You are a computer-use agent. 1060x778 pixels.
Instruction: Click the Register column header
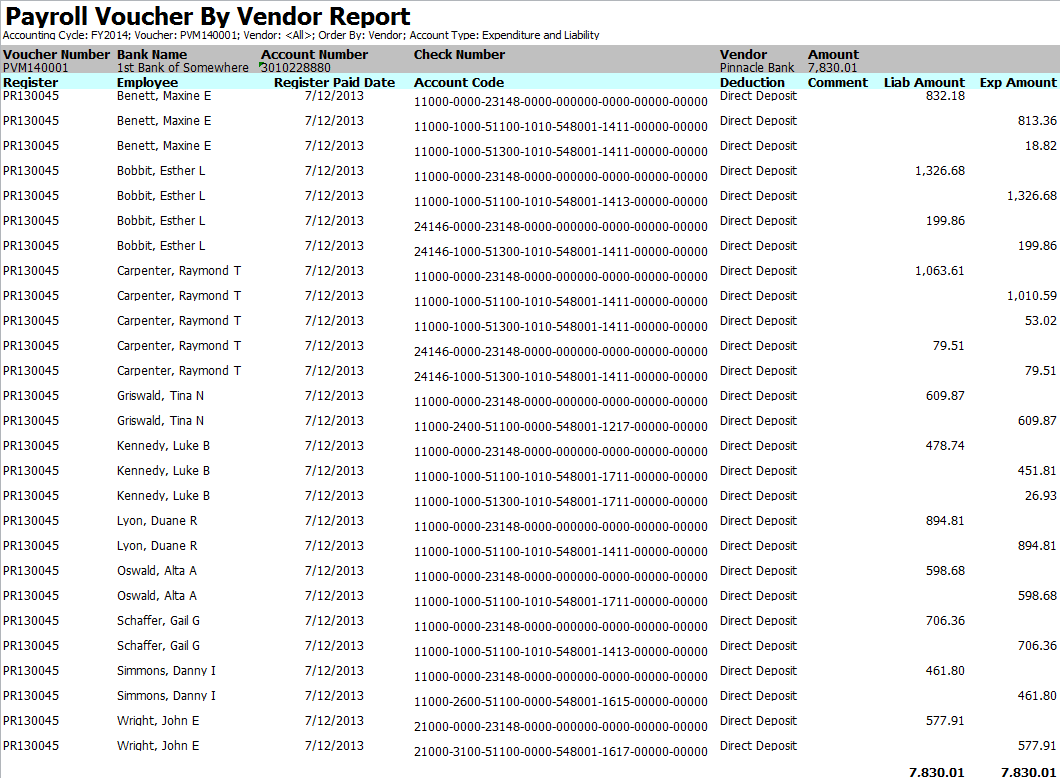coord(30,82)
